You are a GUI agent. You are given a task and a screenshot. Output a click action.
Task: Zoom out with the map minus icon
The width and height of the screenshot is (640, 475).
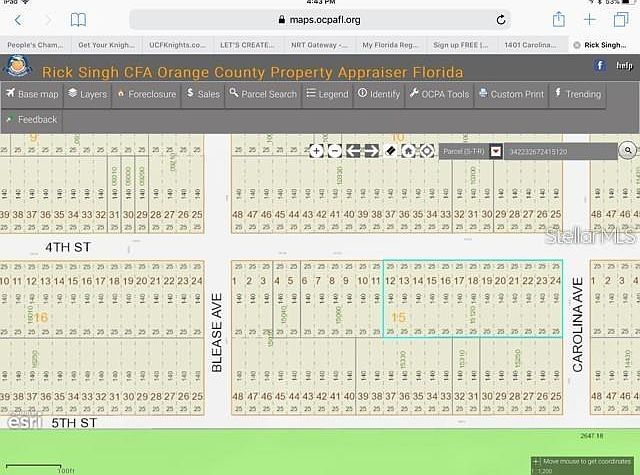click(335, 151)
